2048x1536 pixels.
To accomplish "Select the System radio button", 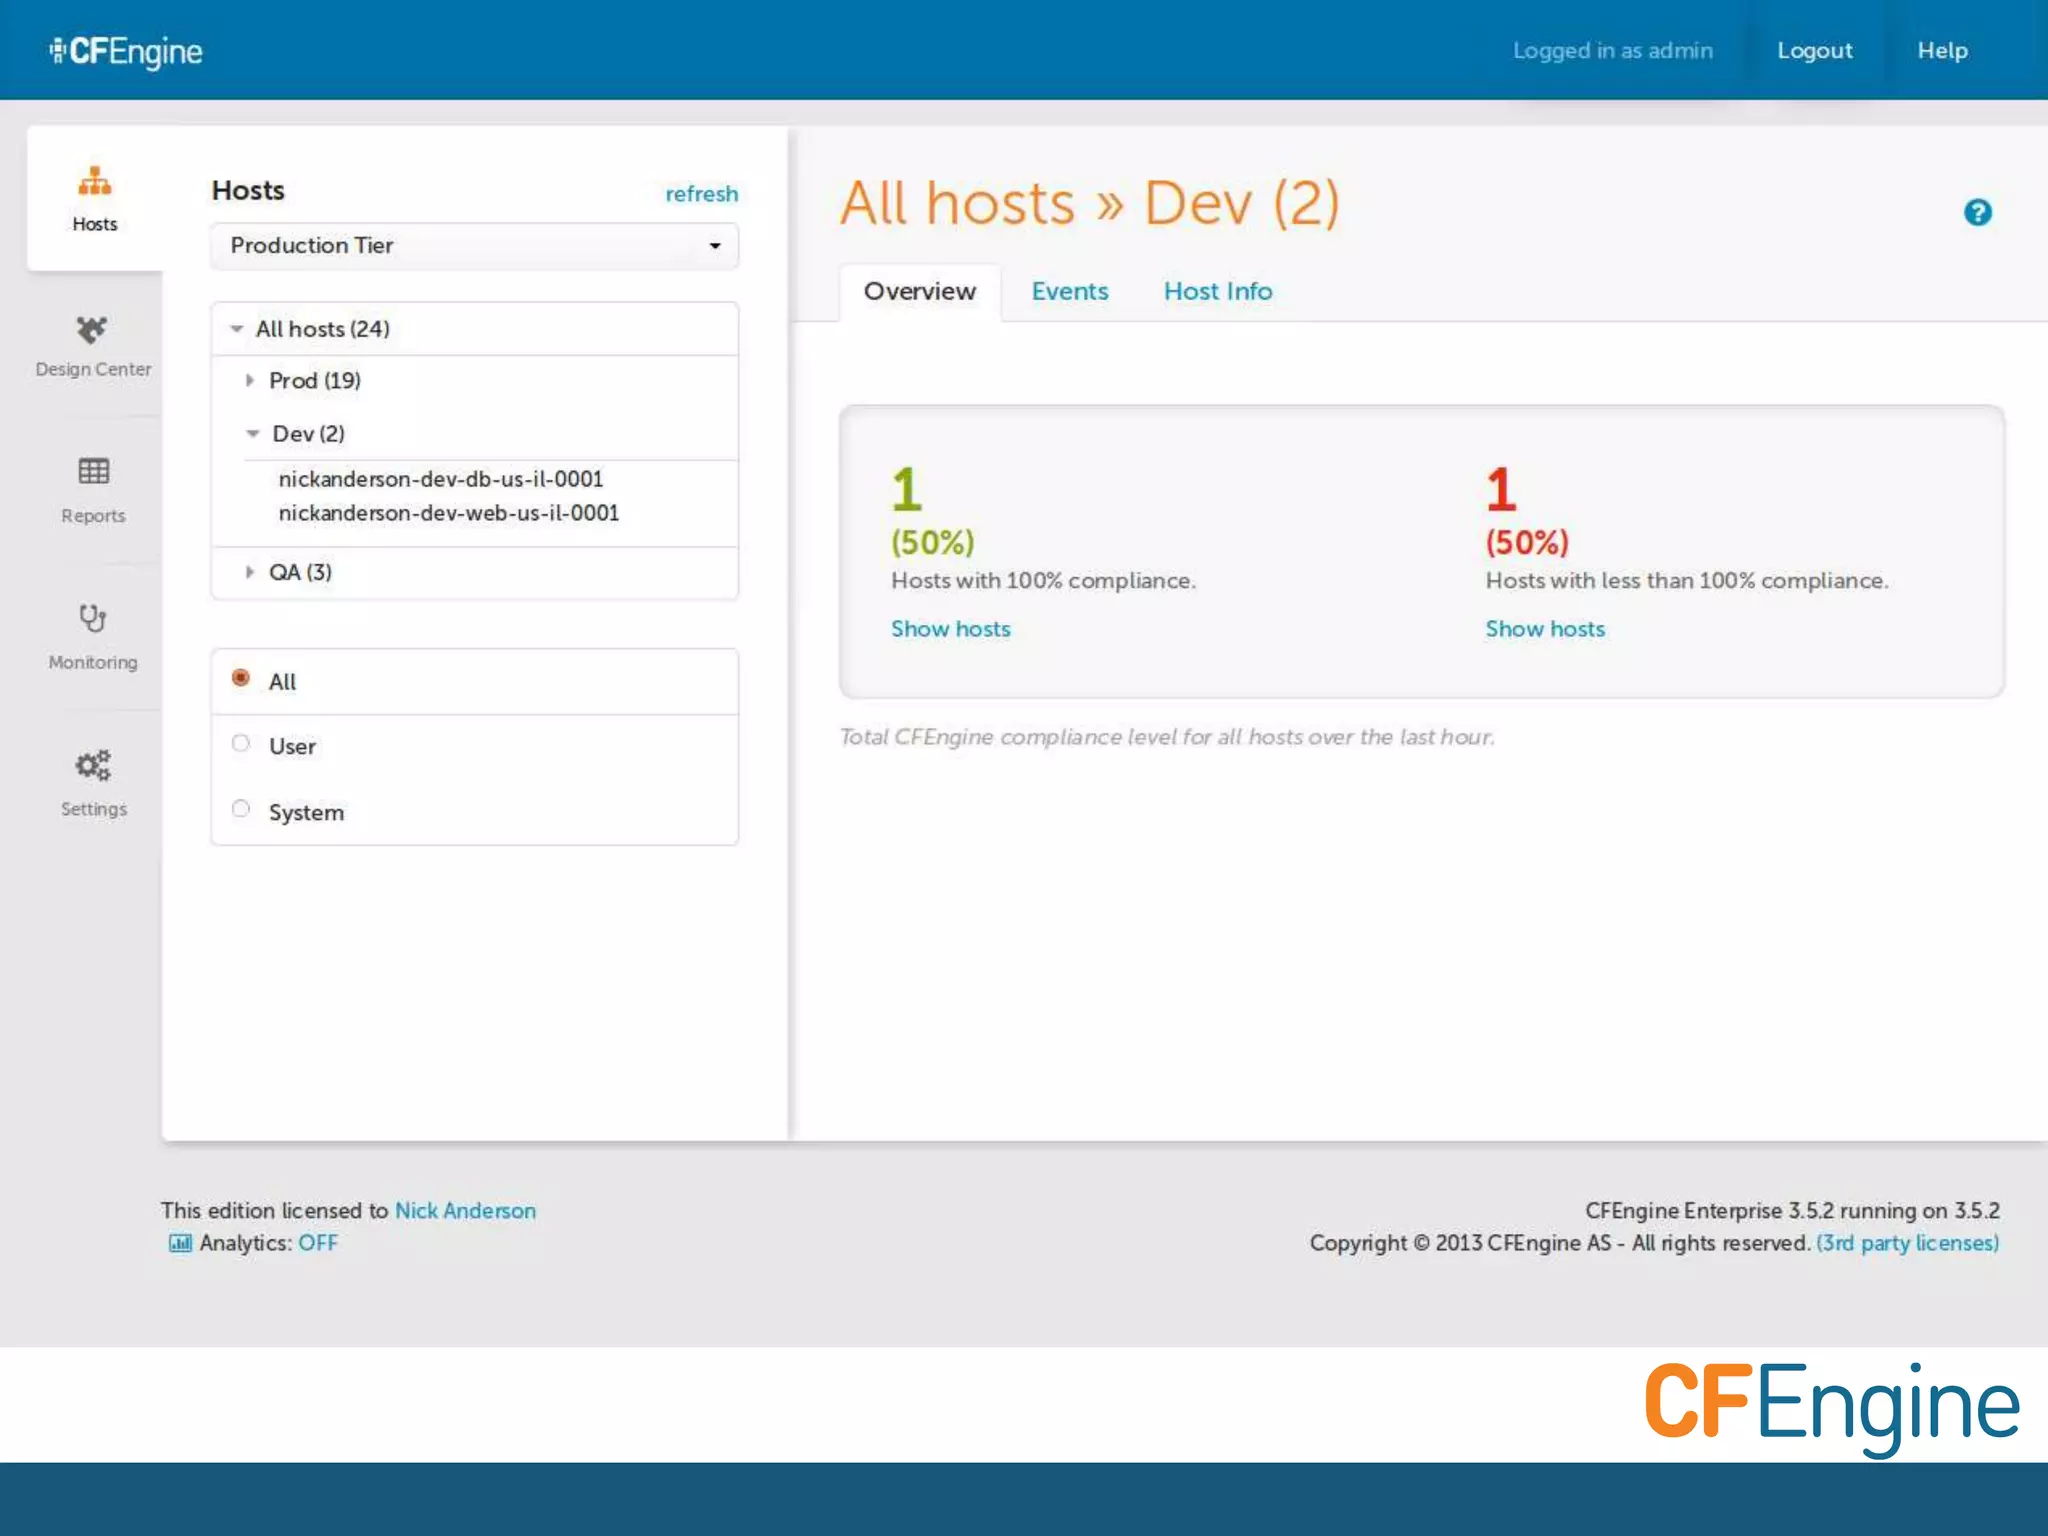I will [x=241, y=808].
